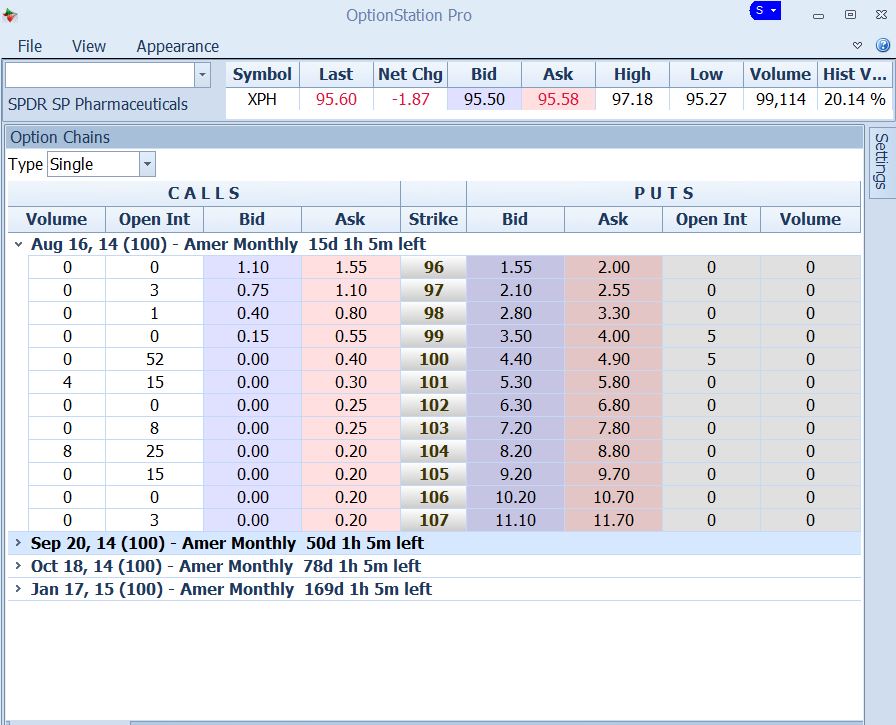The width and height of the screenshot is (896, 725).
Task: Click the OptionStation Pro app logo icon
Action: (x=10, y=14)
